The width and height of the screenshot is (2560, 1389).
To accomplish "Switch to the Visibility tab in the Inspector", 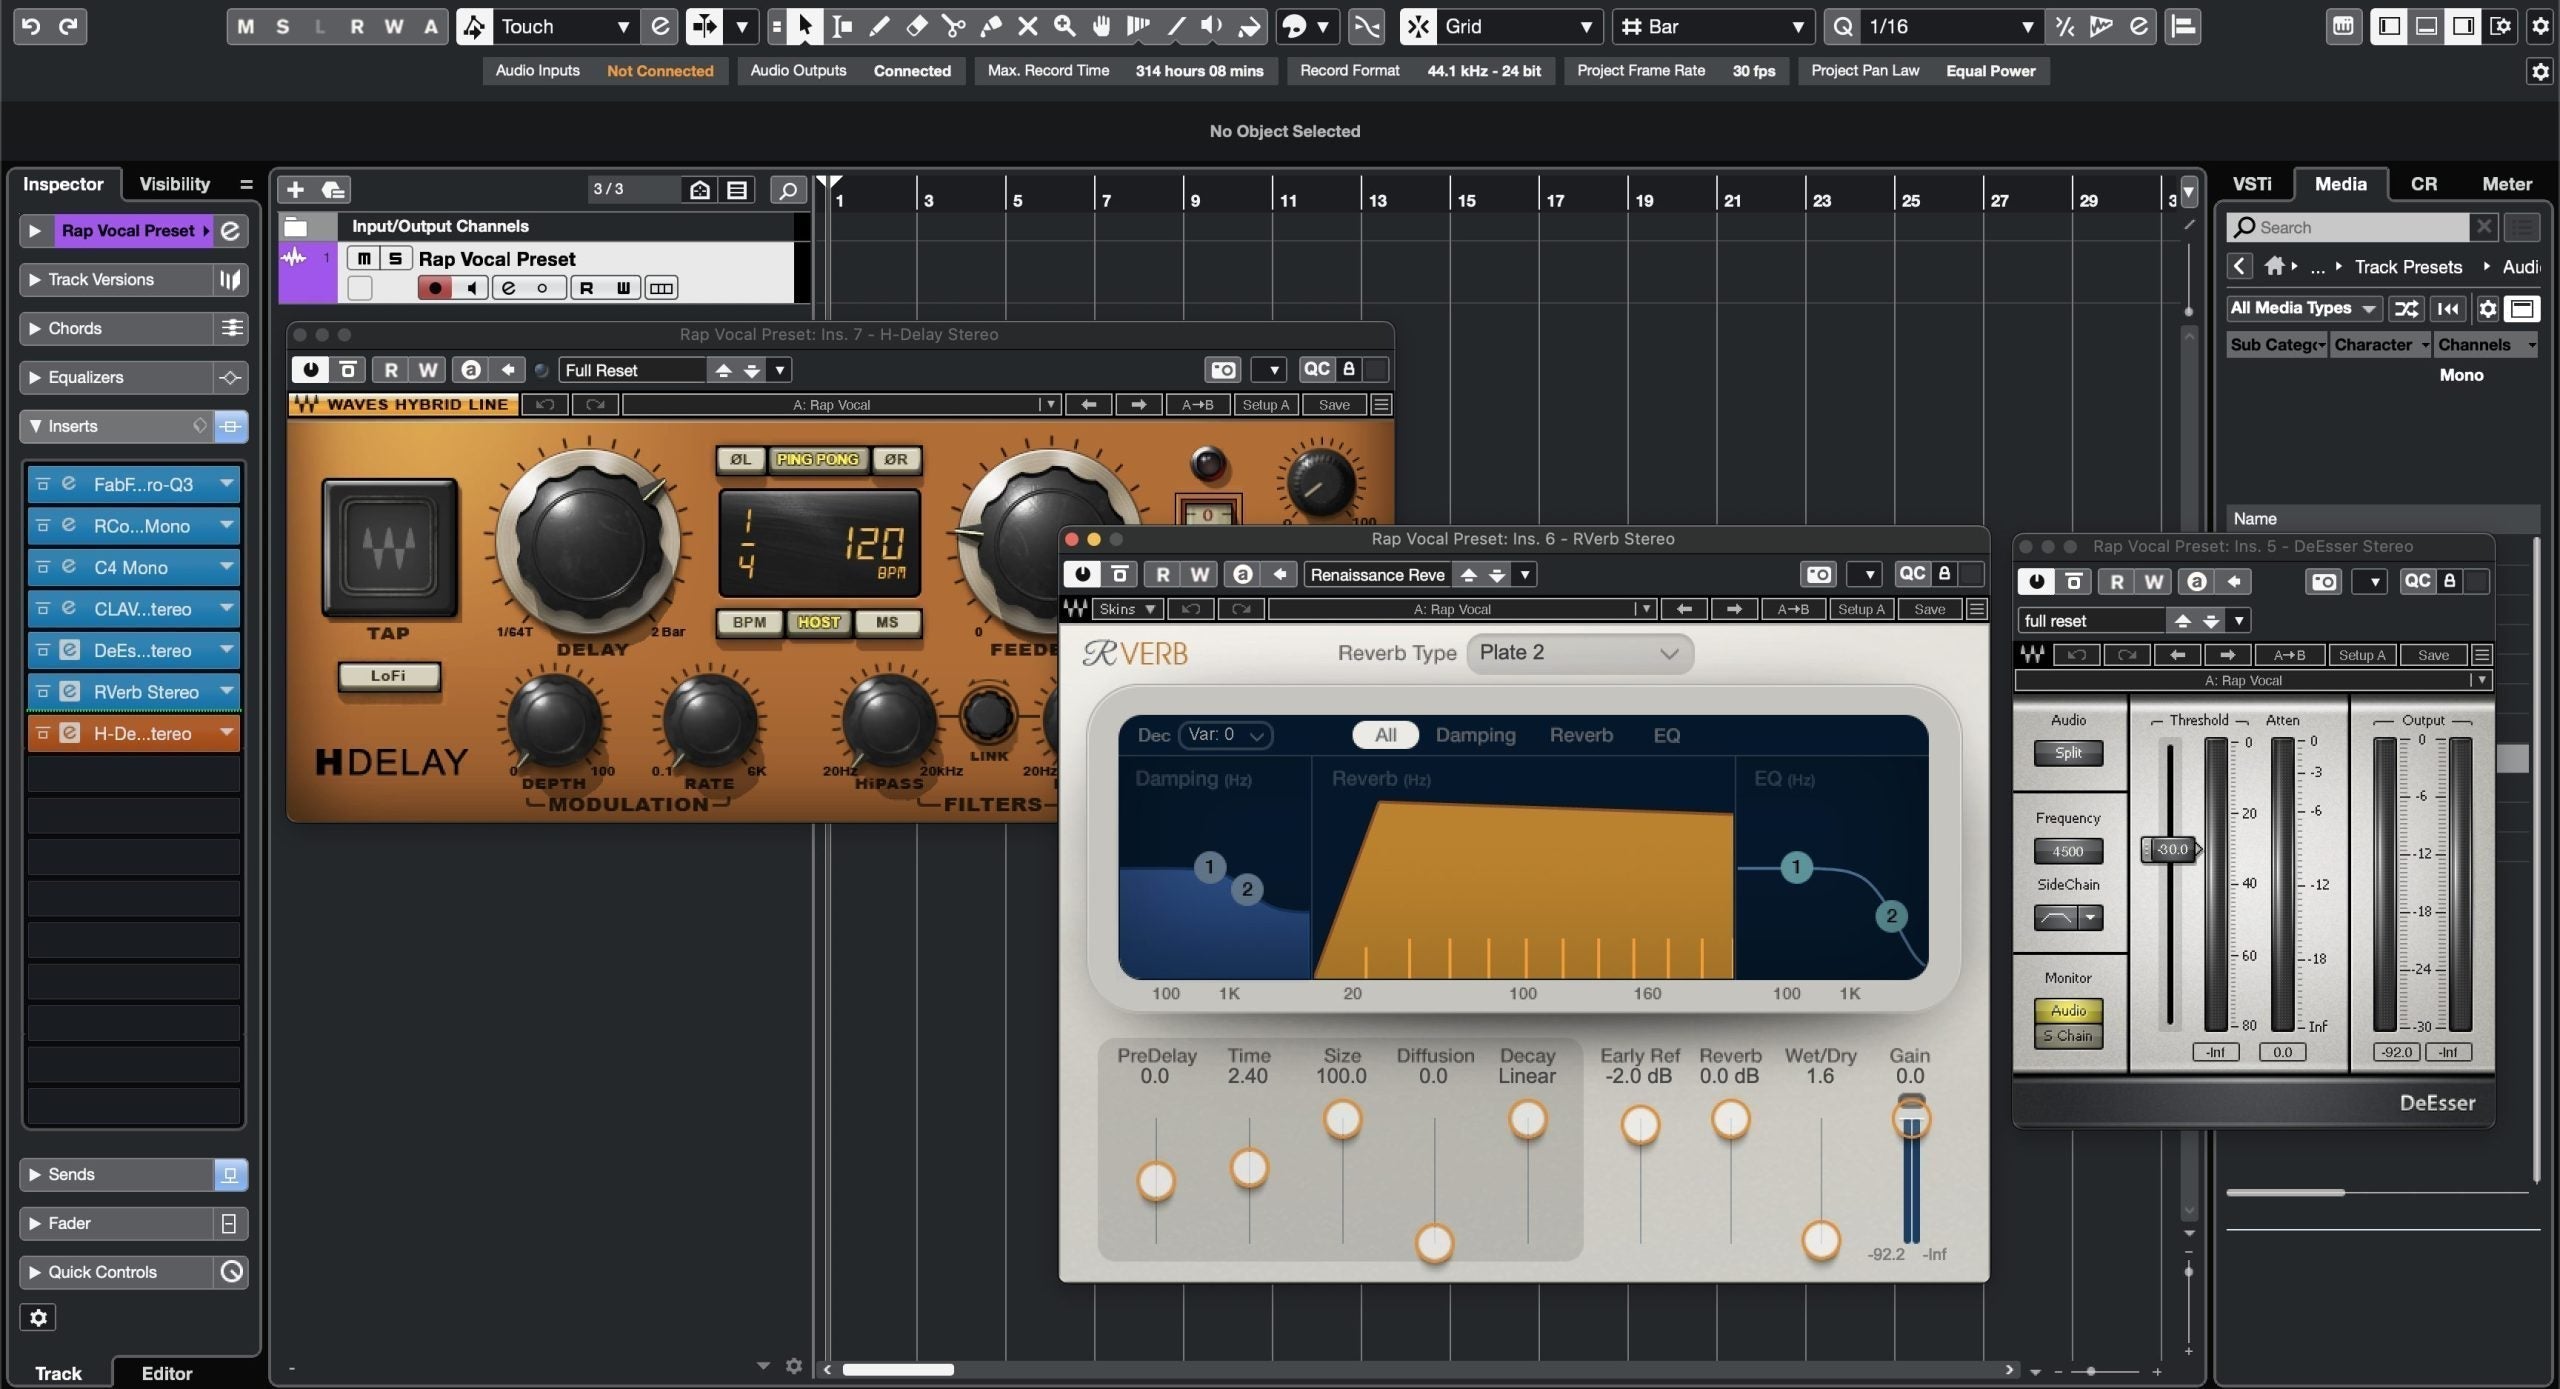I will [173, 183].
